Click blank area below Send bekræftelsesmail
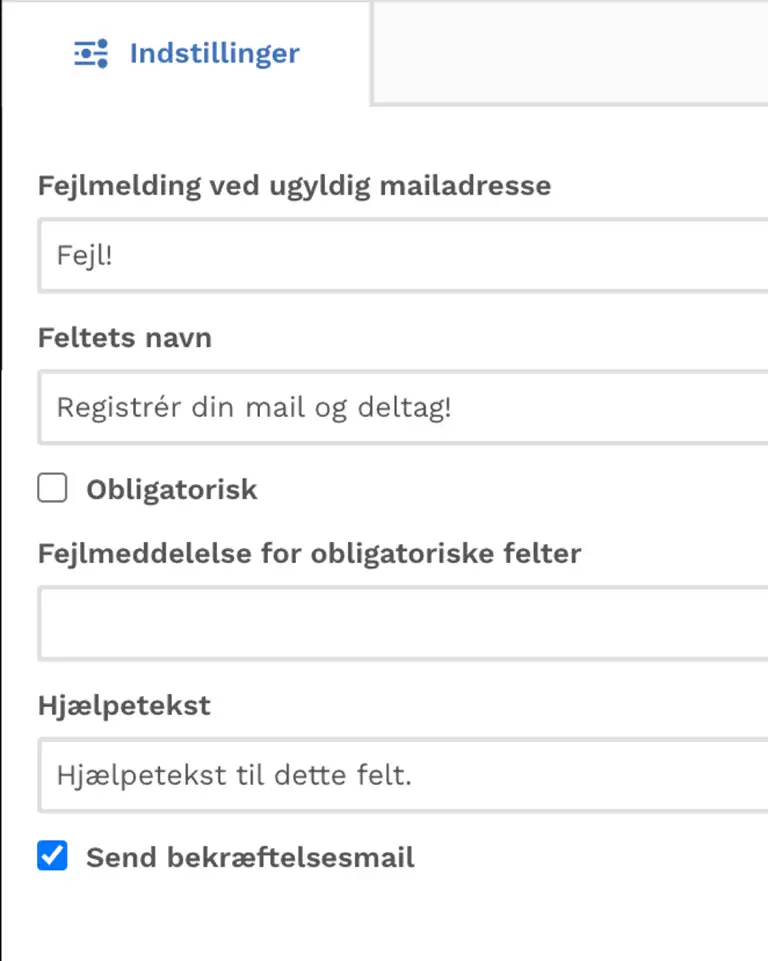Image resolution: width=768 pixels, height=961 pixels. click(x=384, y=919)
